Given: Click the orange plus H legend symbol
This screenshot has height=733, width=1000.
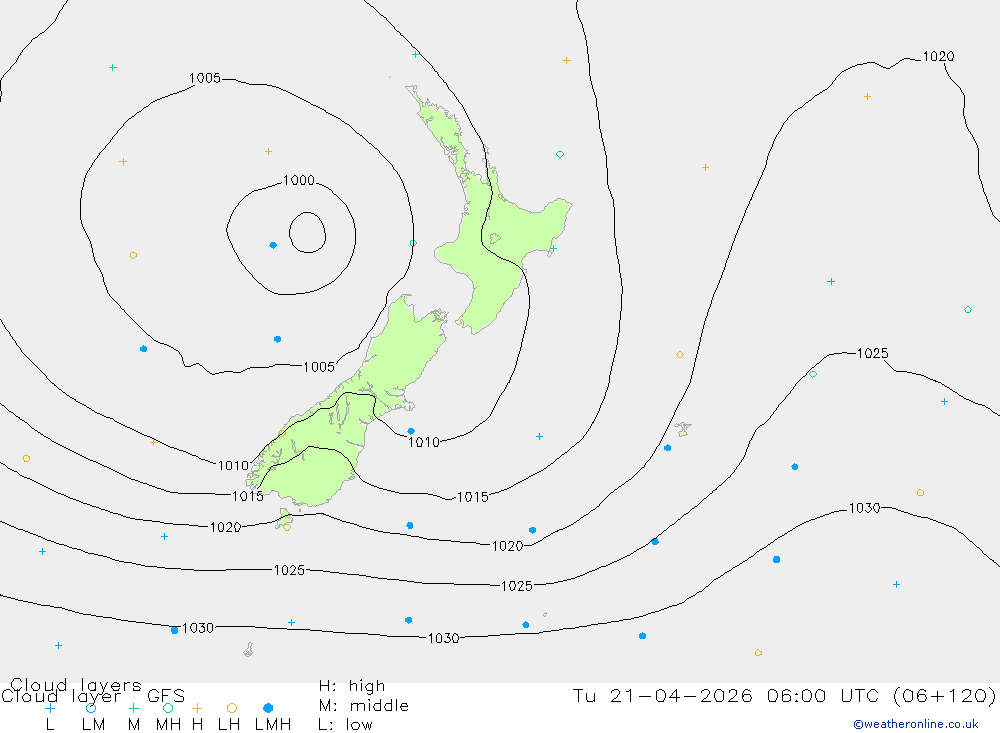Looking at the screenshot, I should tap(197, 708).
